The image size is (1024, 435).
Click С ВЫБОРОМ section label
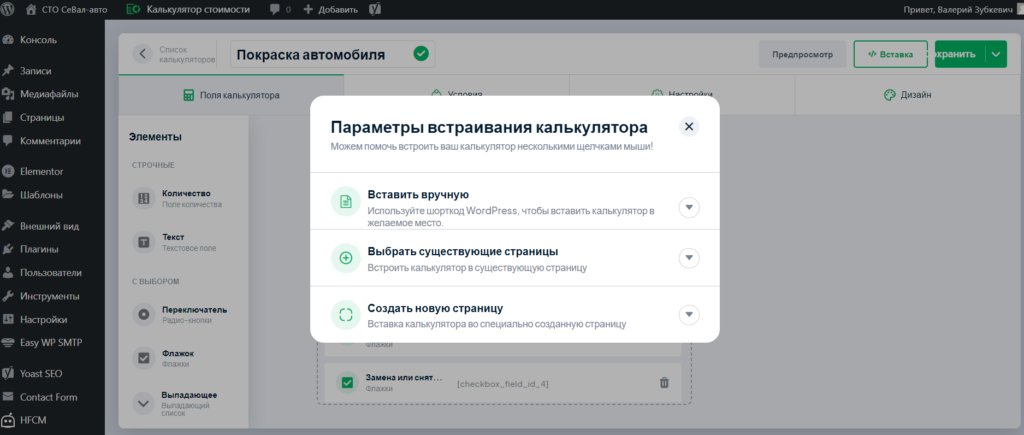tap(155, 282)
